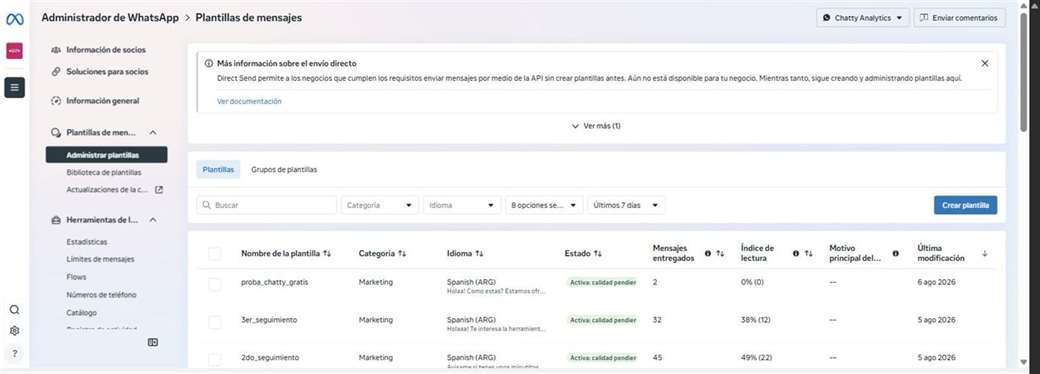Click the Crear plantilla button
Viewport: 1040px width, 374px height.
click(965, 205)
